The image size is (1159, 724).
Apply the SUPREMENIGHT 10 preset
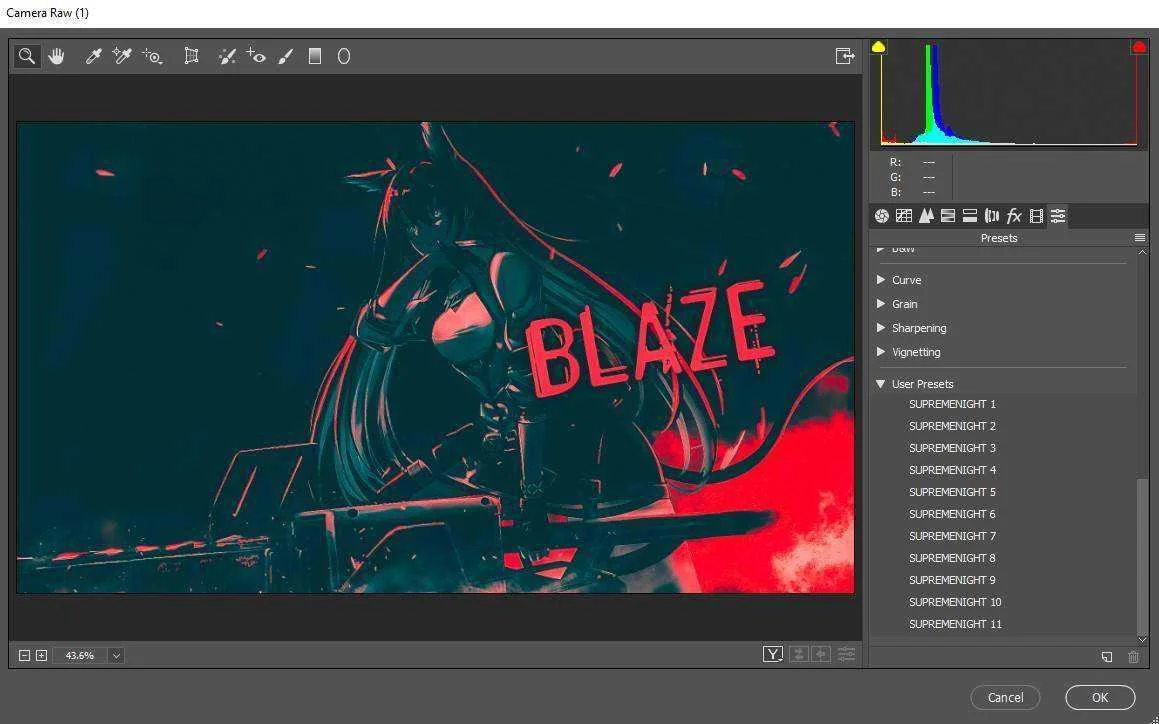coord(955,602)
